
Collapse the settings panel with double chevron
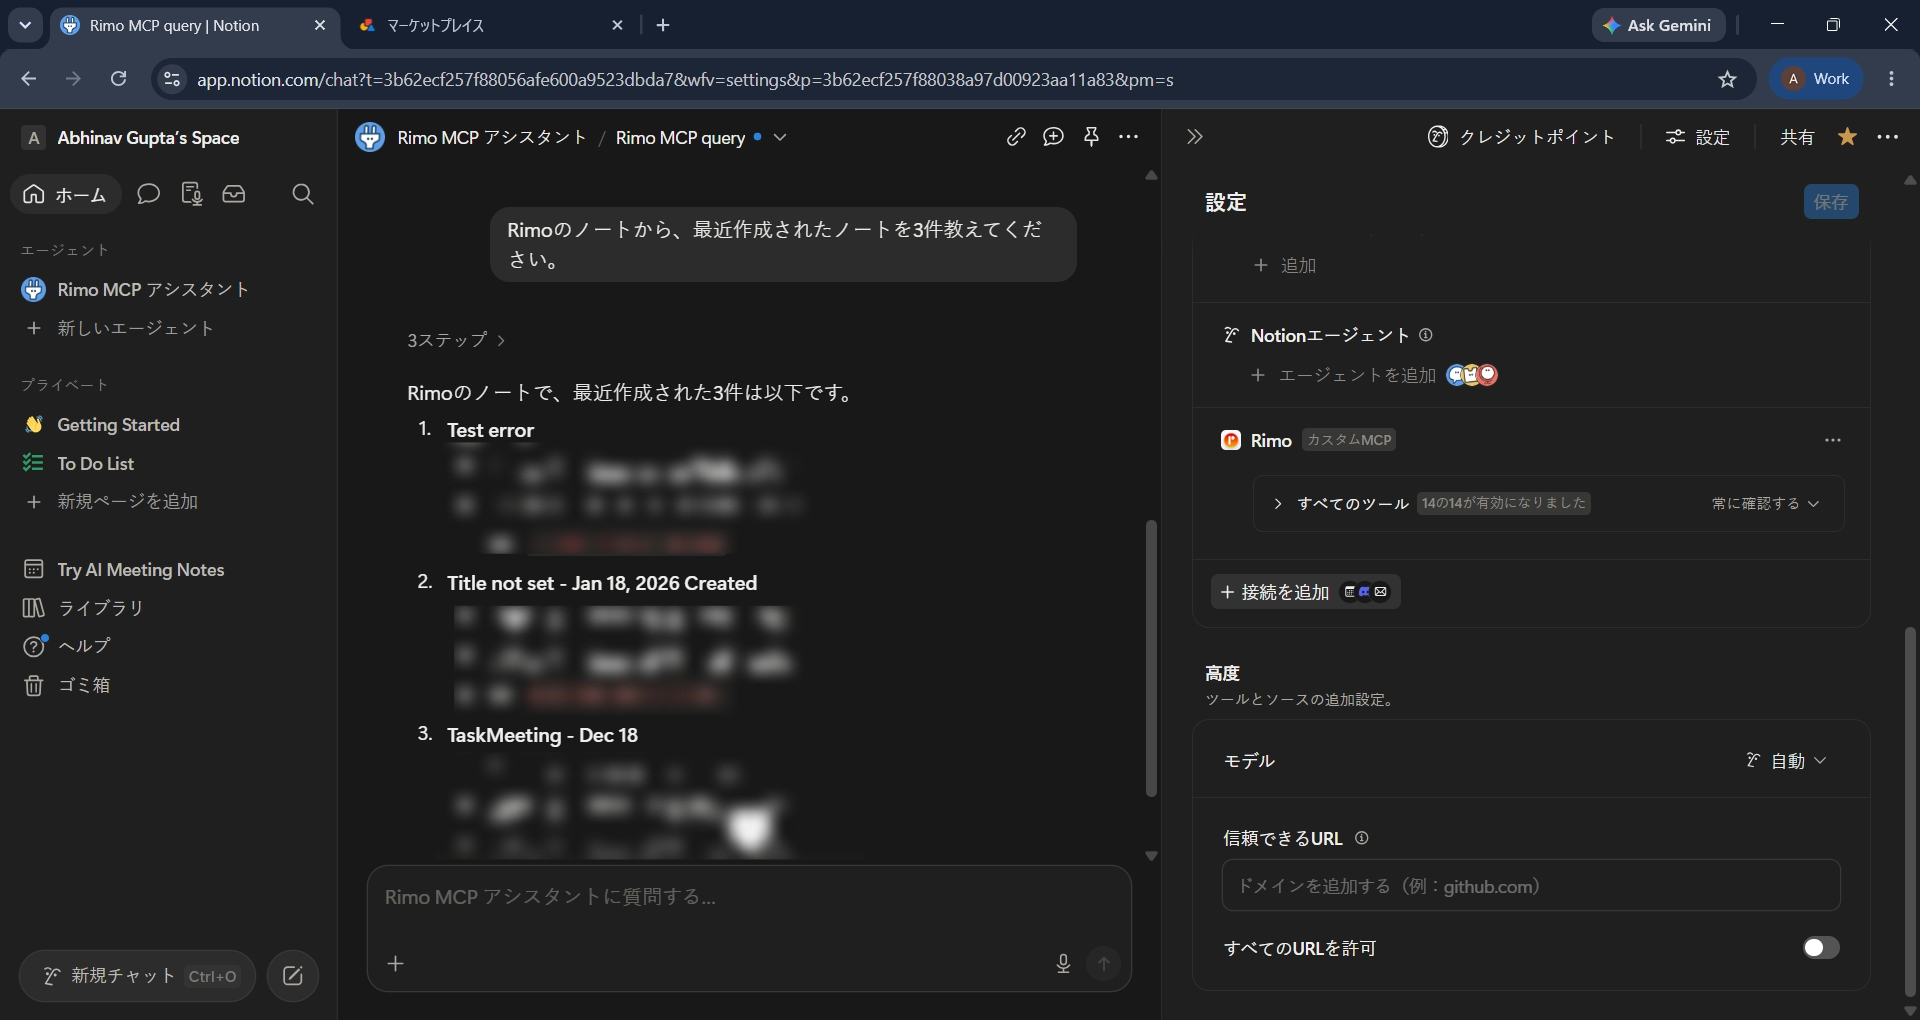(x=1195, y=137)
